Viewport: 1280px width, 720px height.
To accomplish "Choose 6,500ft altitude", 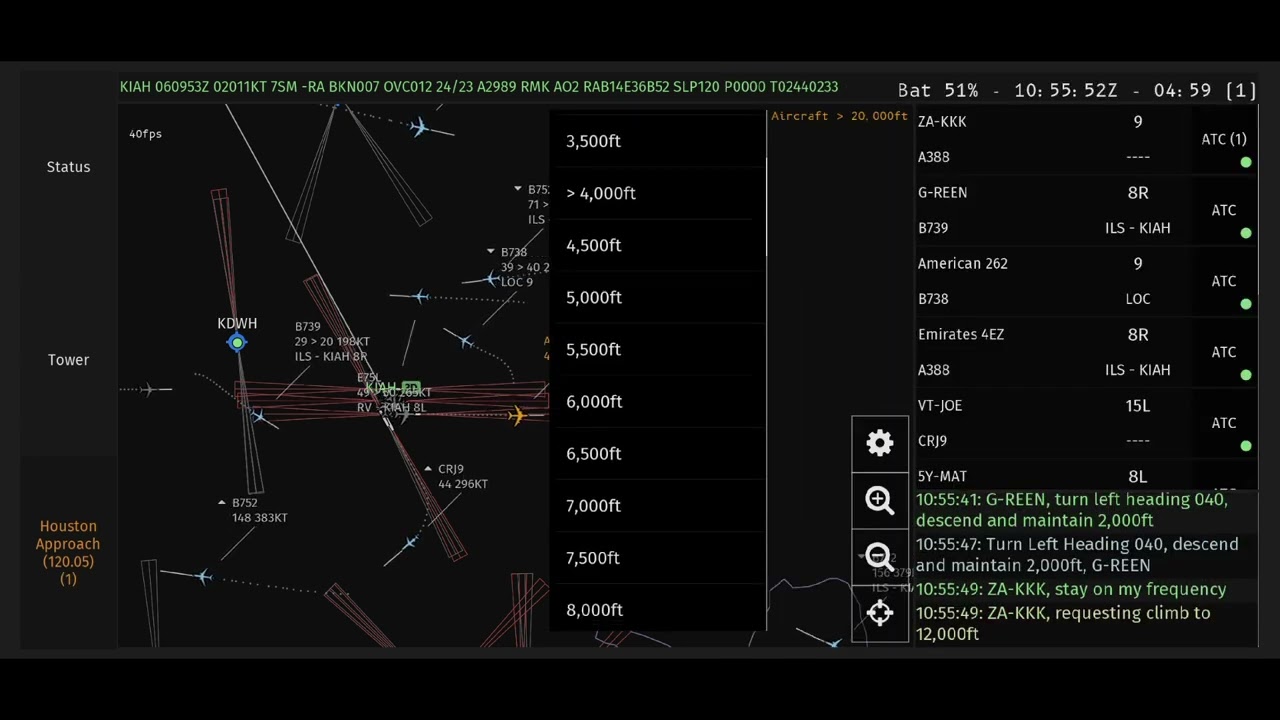I will (658, 453).
